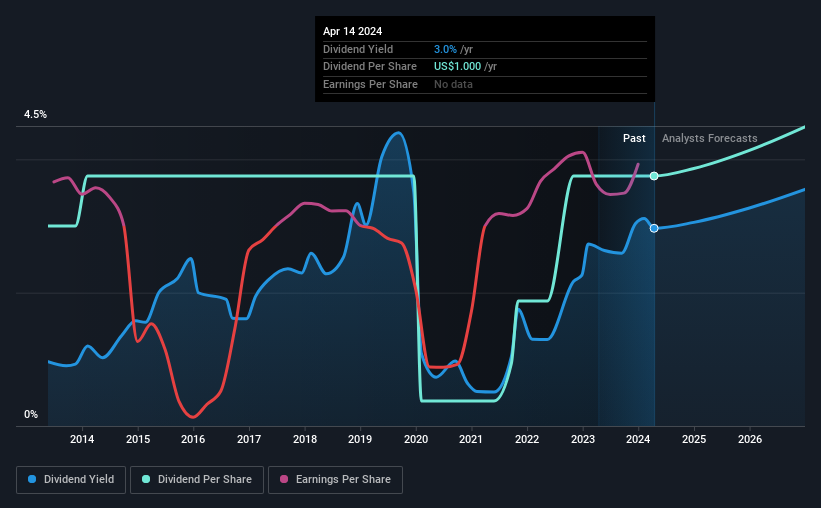This screenshot has height=508, width=821.
Task: Click the 2025 x-axis year label
Action: pyautogui.click(x=694, y=439)
